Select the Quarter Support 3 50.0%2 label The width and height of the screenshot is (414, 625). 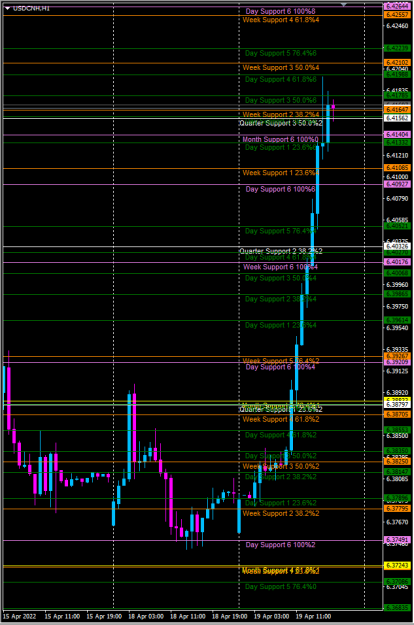click(281, 123)
